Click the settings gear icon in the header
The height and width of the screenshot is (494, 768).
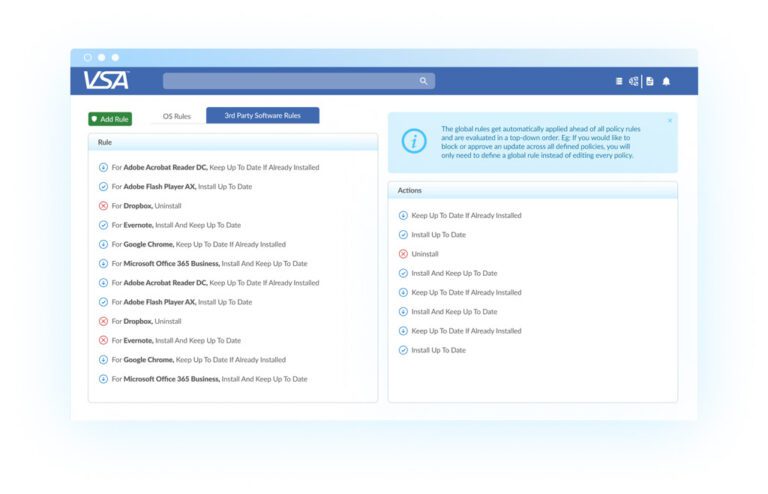634,81
